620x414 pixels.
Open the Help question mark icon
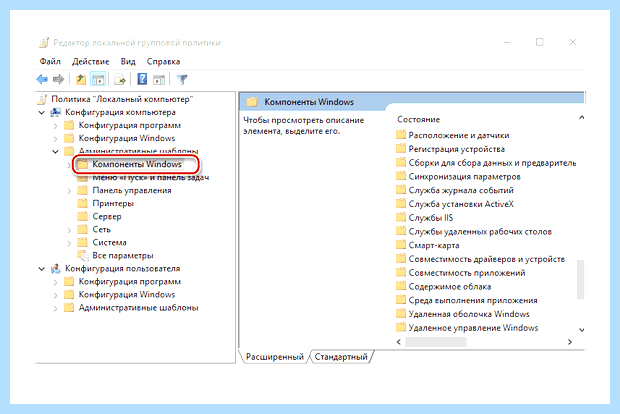click(142, 79)
